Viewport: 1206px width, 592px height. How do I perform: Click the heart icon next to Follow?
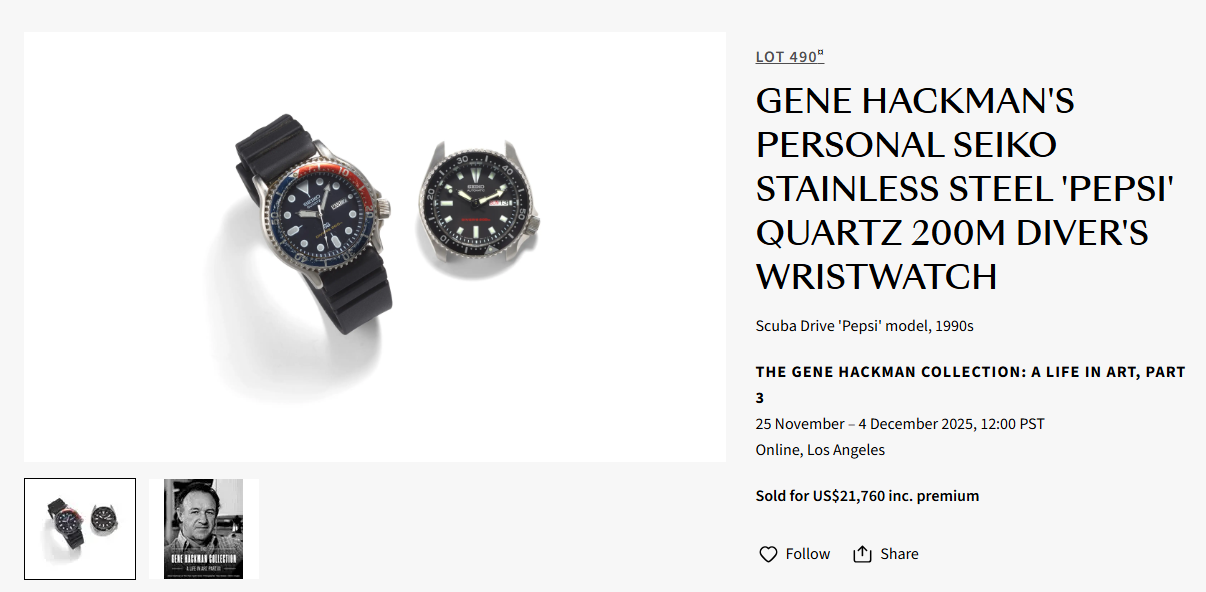pos(768,554)
